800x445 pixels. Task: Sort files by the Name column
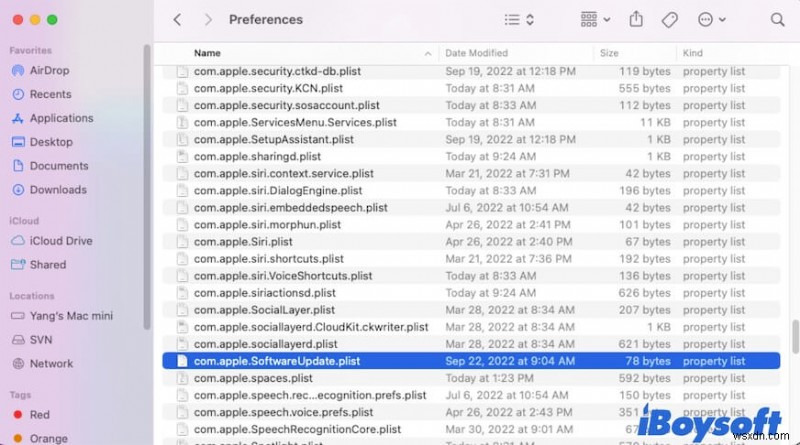tap(208, 53)
